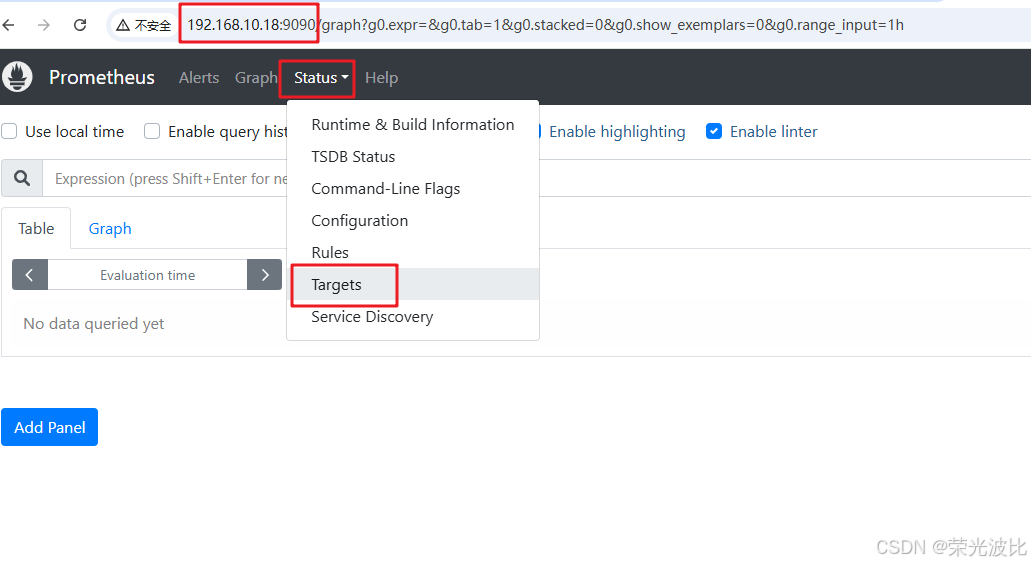Open the Status dropdown menu

tap(321, 78)
